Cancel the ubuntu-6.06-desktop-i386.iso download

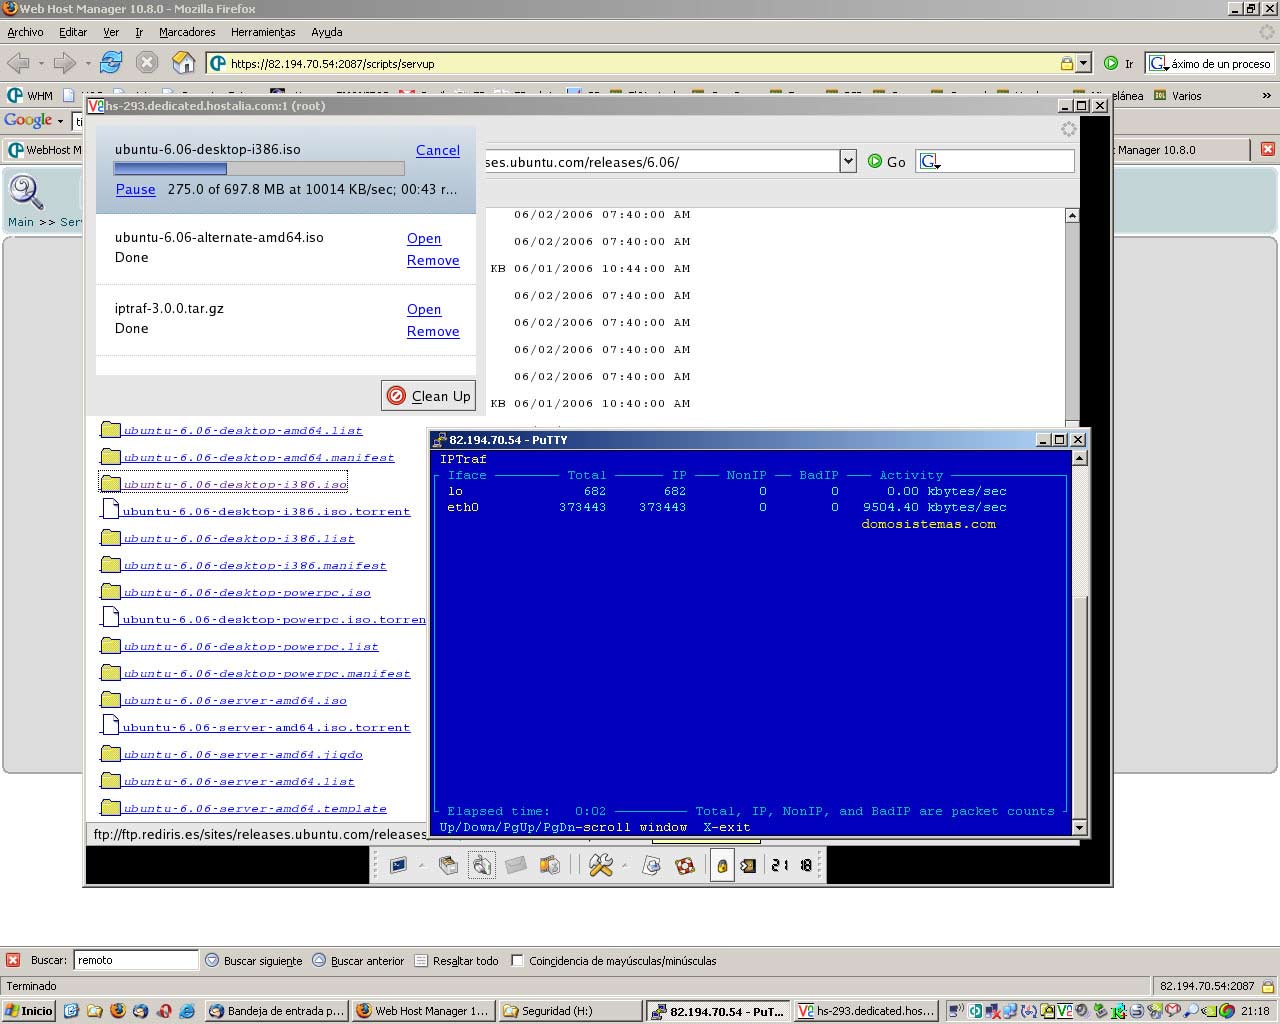[x=437, y=150]
